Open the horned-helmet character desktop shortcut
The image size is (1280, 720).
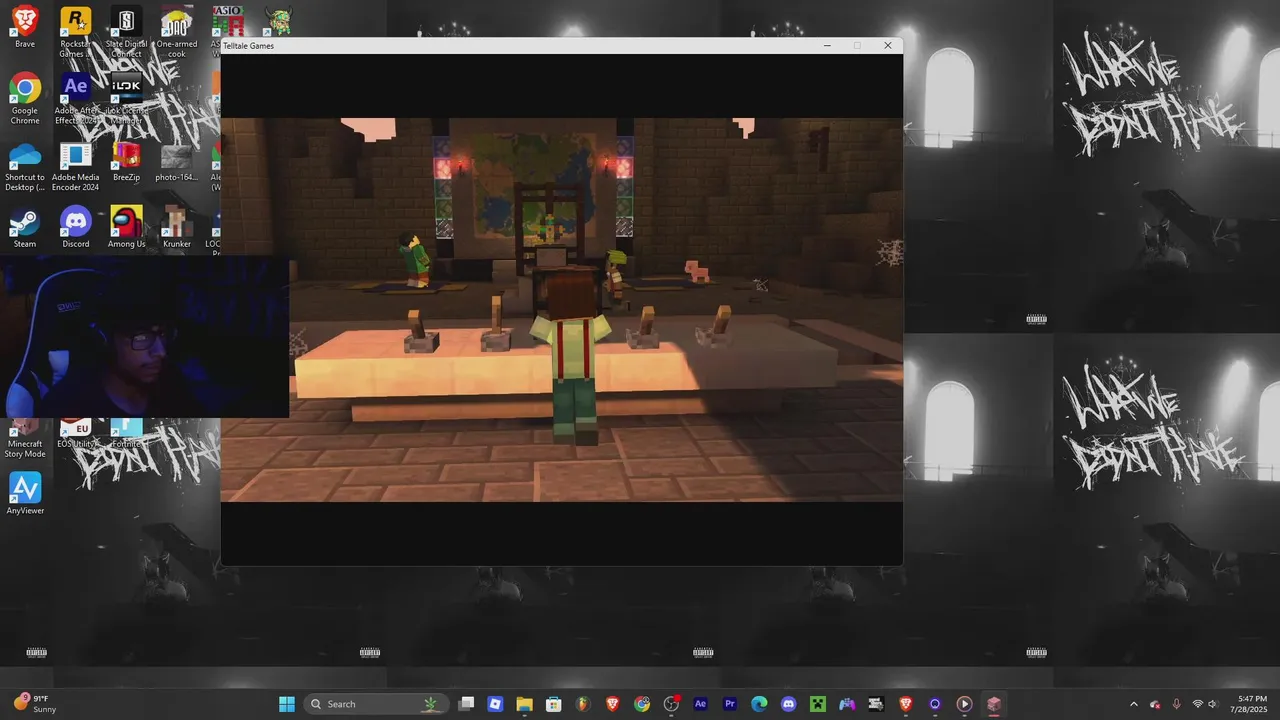[x=278, y=22]
